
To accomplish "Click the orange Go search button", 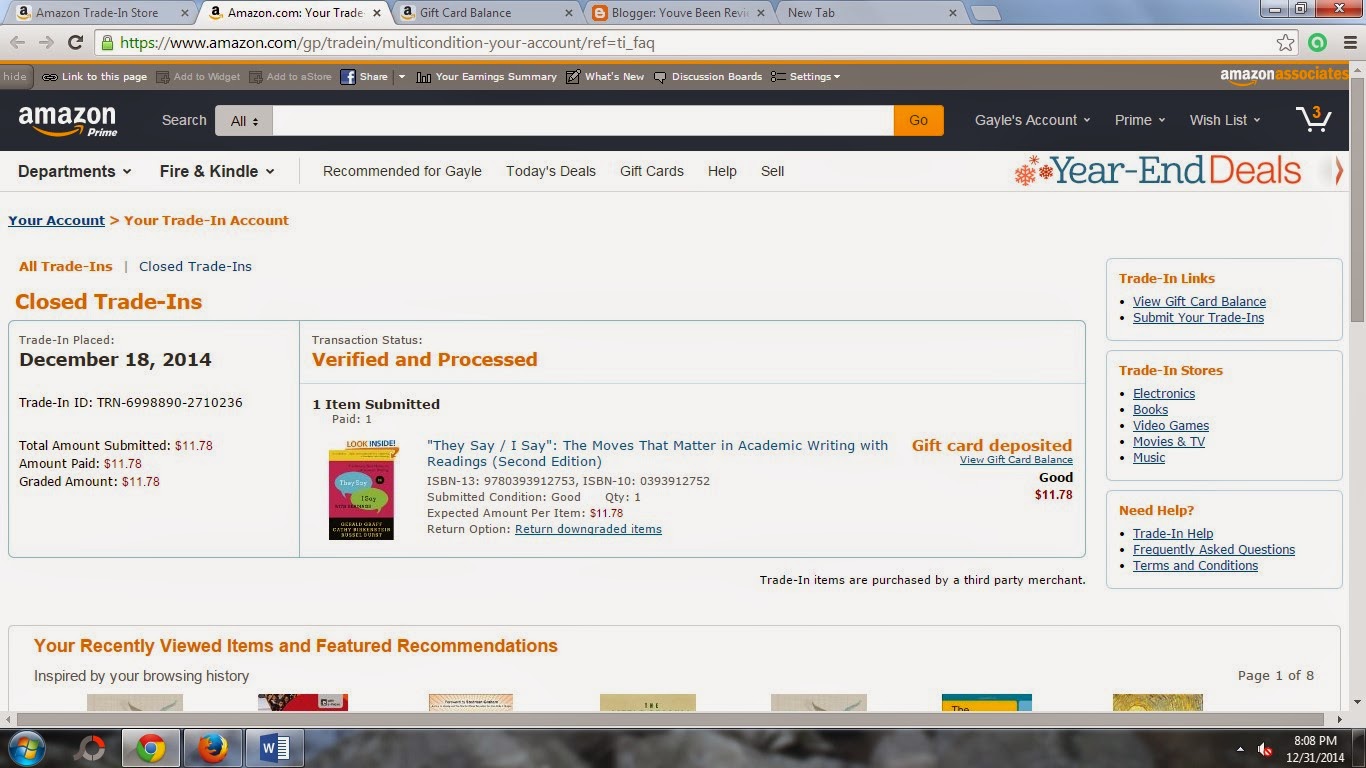I will pyautogui.click(x=919, y=120).
